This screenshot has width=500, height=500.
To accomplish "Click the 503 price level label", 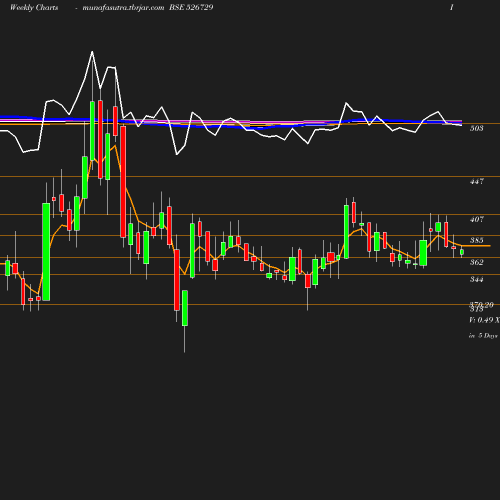I will (477, 128).
